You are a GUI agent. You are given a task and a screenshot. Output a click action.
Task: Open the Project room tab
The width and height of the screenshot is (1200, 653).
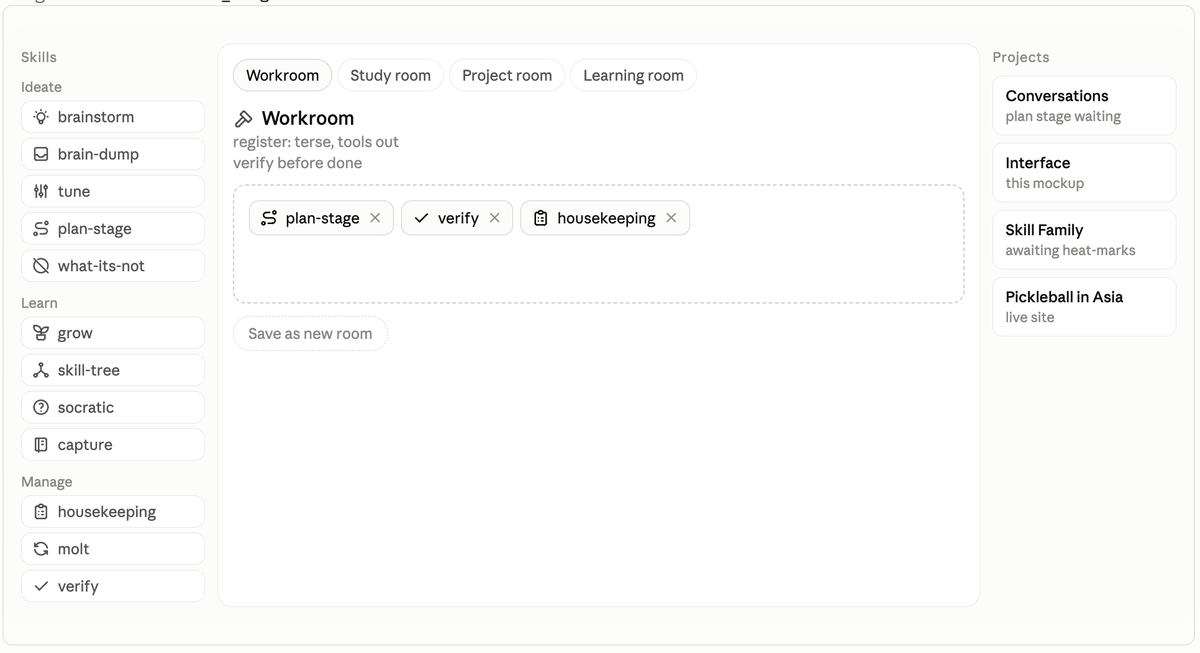pos(507,75)
